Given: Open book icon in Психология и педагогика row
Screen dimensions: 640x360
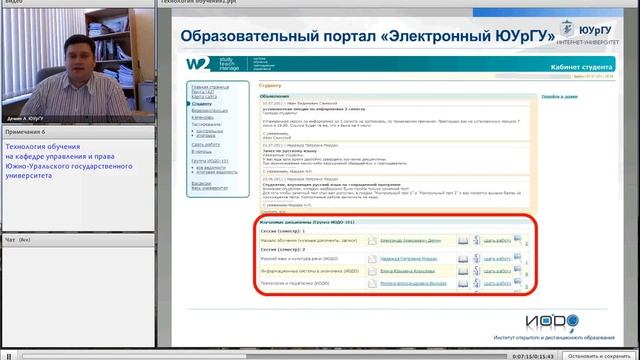Looking at the screenshot, I should 463,283.
